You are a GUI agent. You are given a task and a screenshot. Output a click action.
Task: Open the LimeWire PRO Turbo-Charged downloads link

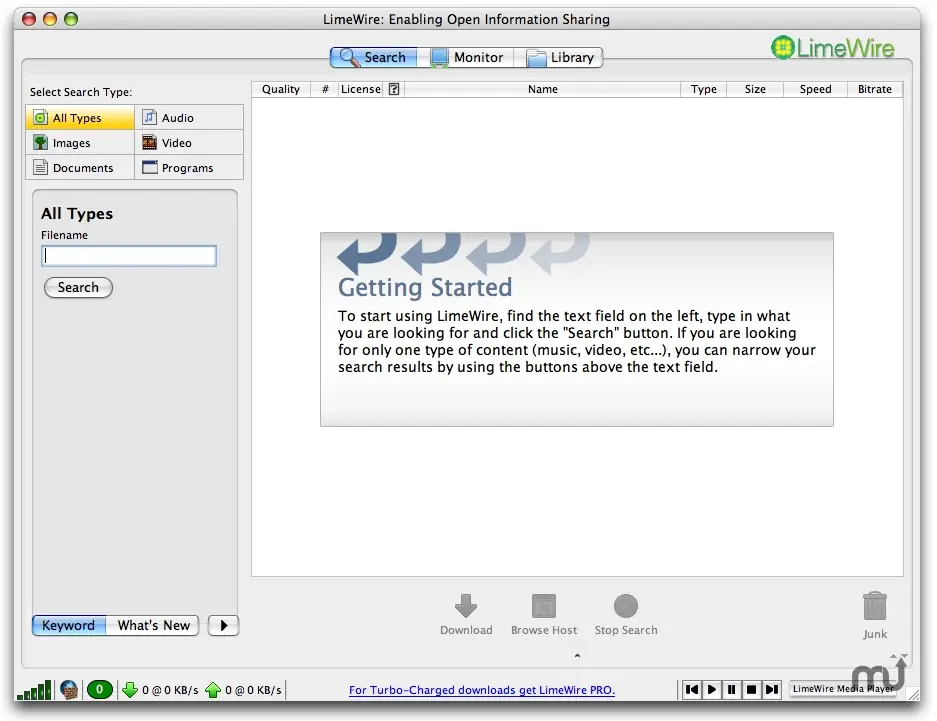coord(482,690)
